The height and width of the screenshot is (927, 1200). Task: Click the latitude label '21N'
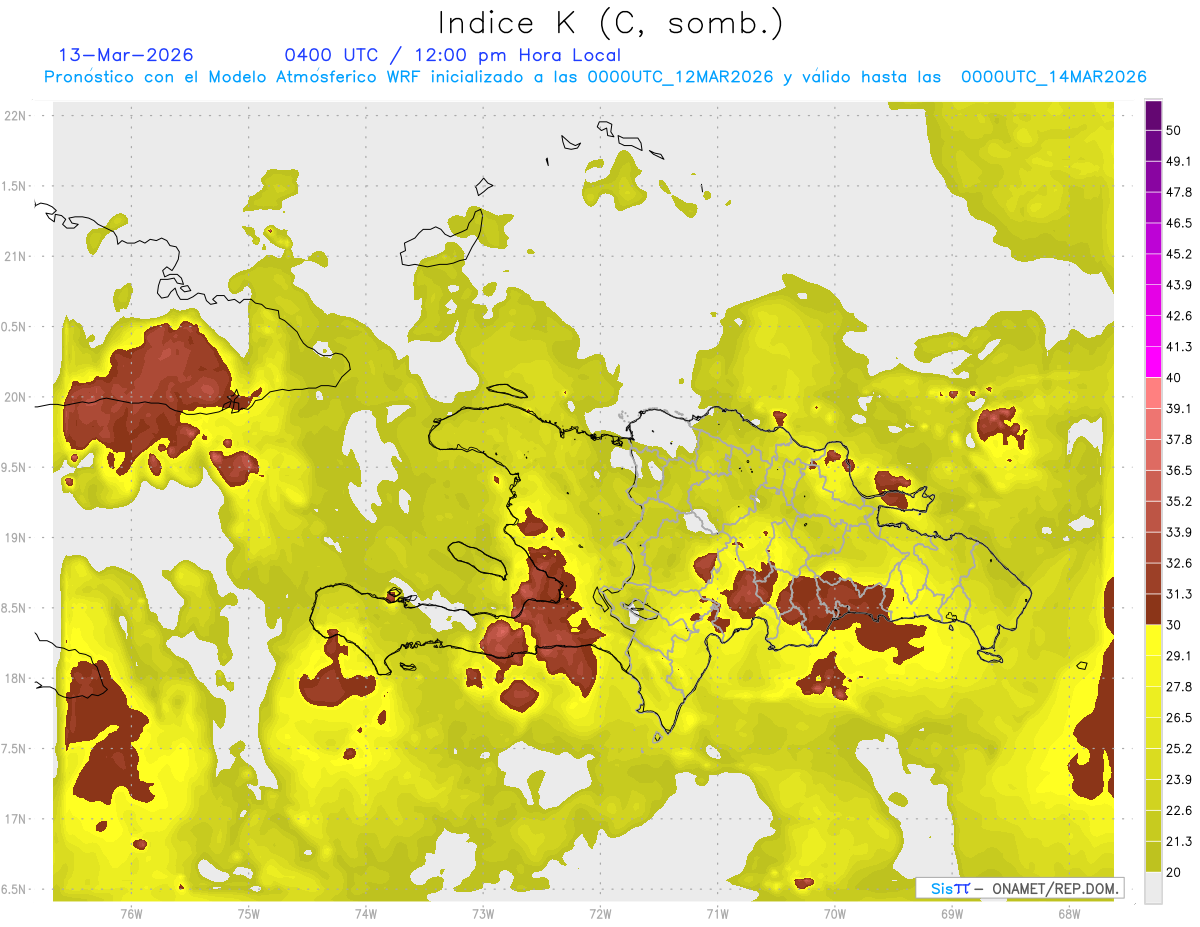(x=15, y=257)
